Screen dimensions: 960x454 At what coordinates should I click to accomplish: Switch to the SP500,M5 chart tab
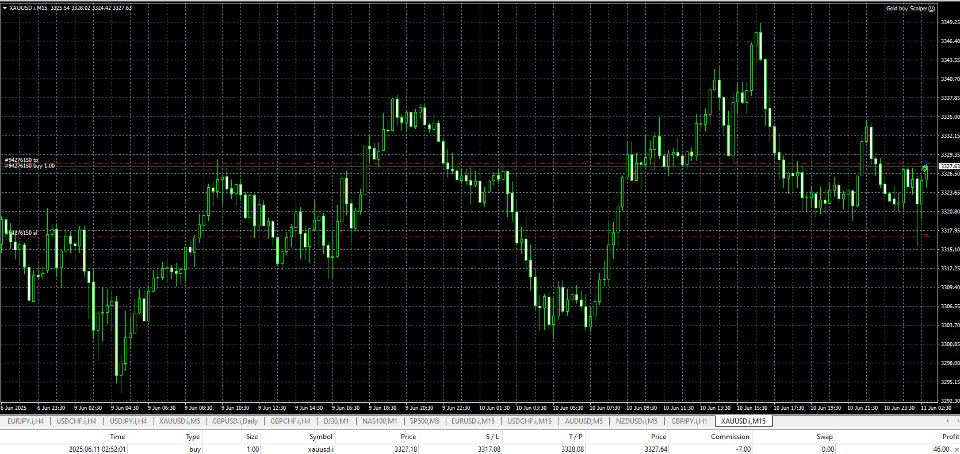tap(426, 422)
